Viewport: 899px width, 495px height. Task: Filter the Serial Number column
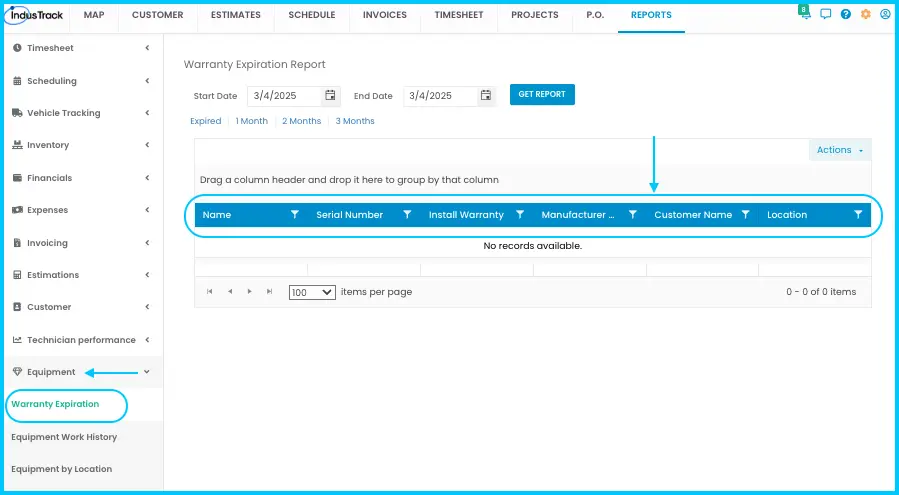[407, 215]
